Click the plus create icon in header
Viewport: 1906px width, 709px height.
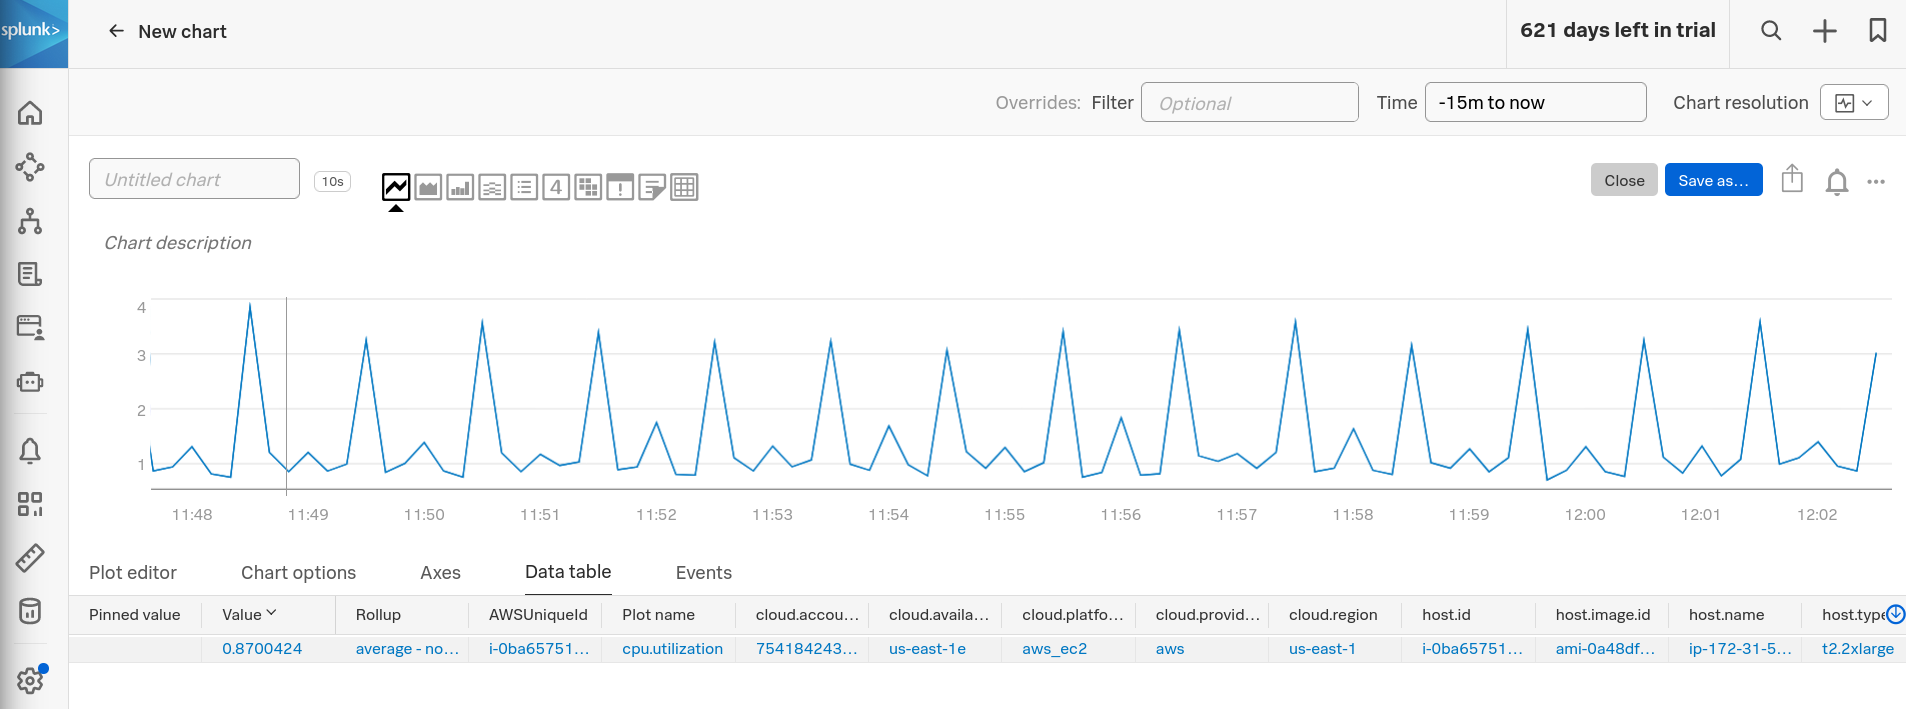tap(1825, 31)
